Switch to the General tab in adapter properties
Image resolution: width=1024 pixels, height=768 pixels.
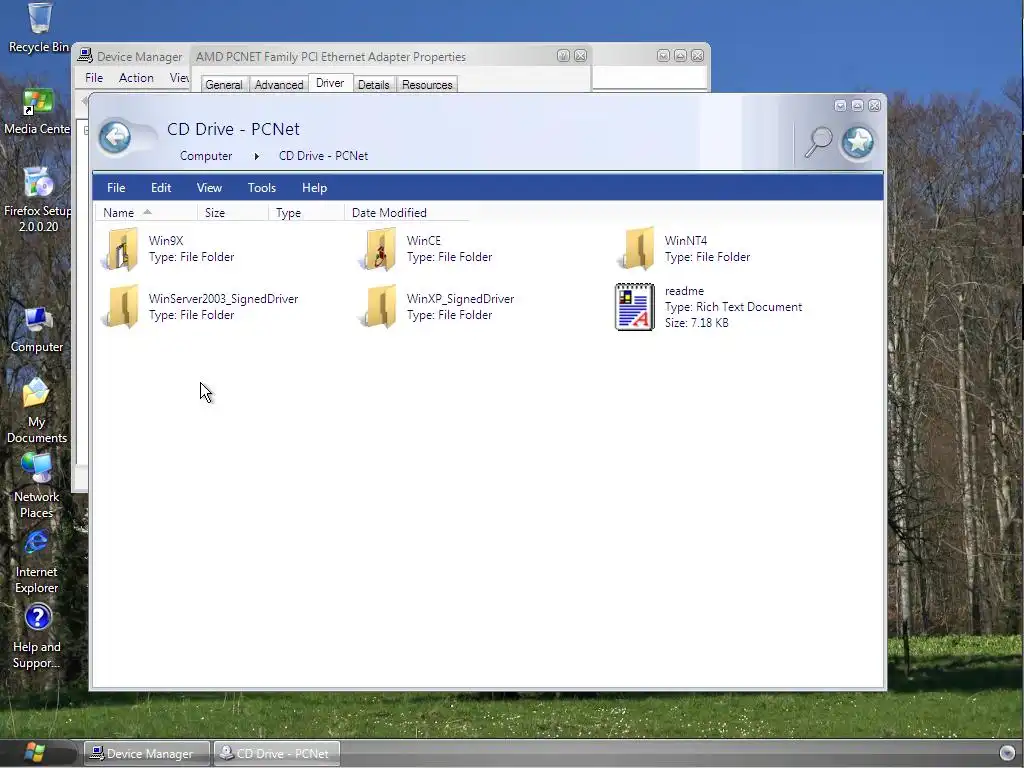pos(223,85)
